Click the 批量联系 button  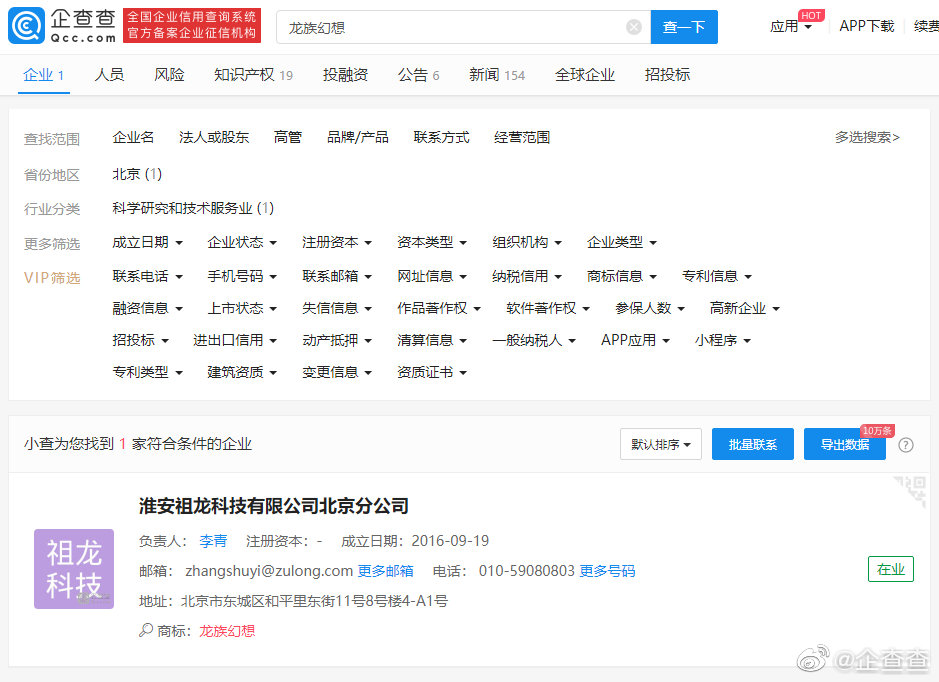pos(753,444)
